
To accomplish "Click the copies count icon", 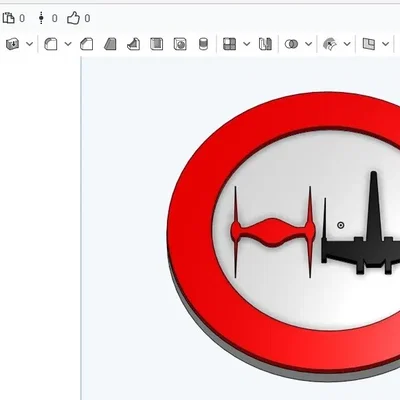I will (9, 18).
